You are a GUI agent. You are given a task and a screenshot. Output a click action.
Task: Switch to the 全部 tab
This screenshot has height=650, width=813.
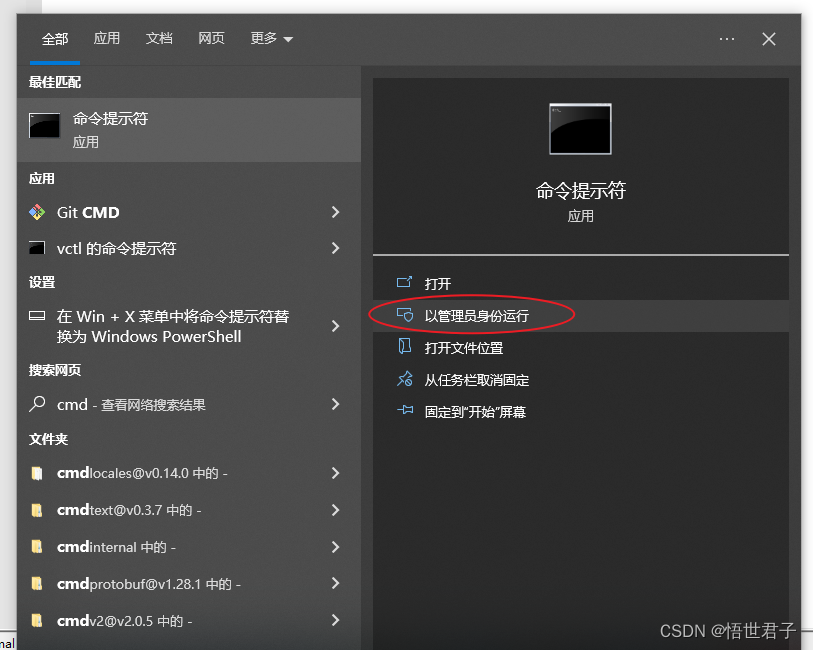click(55, 39)
